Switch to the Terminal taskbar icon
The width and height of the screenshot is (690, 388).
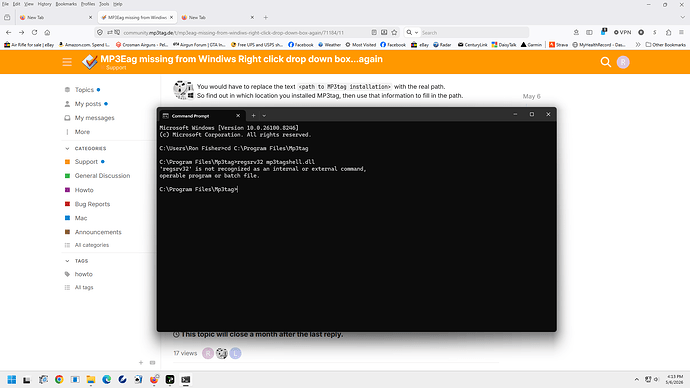[186, 379]
